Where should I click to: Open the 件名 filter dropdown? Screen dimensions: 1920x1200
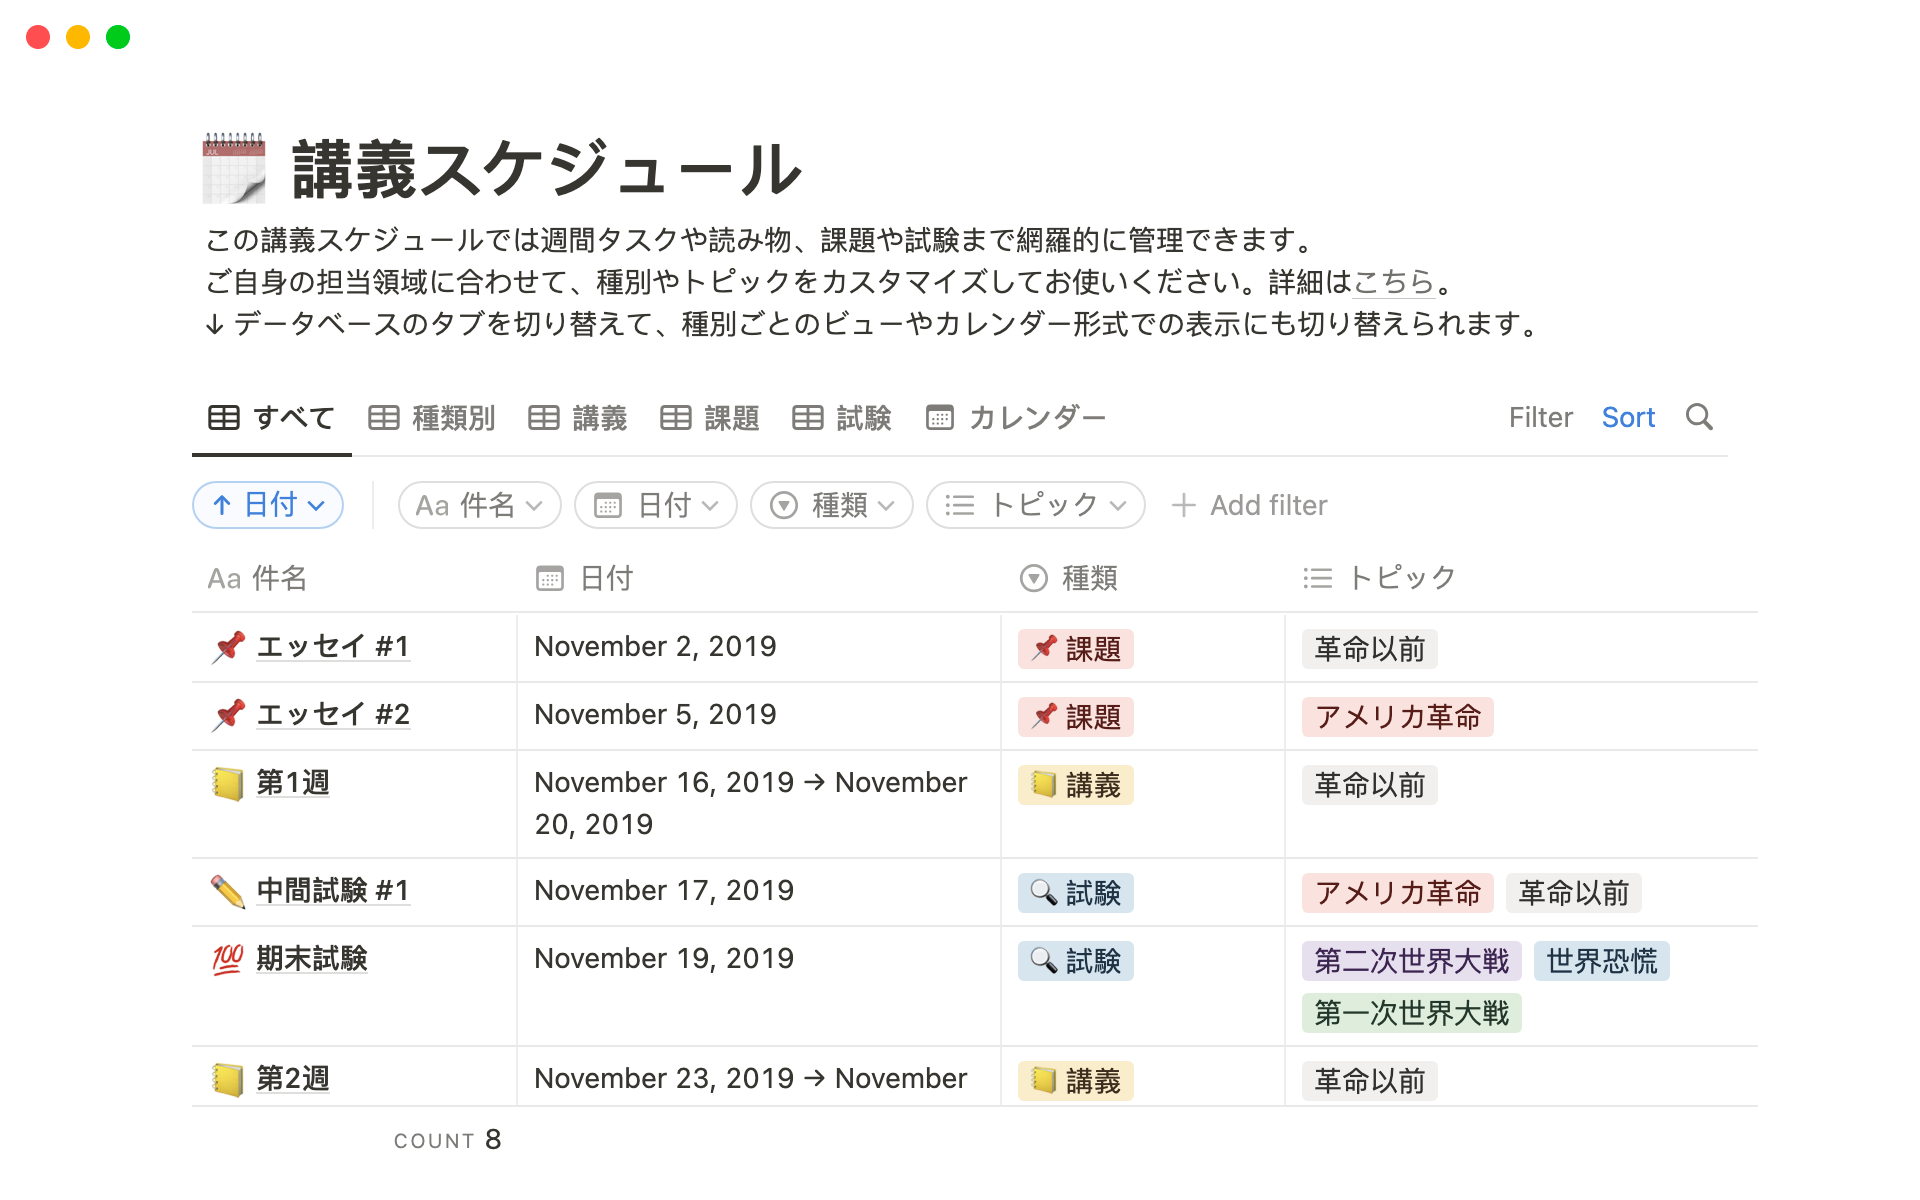(x=479, y=505)
